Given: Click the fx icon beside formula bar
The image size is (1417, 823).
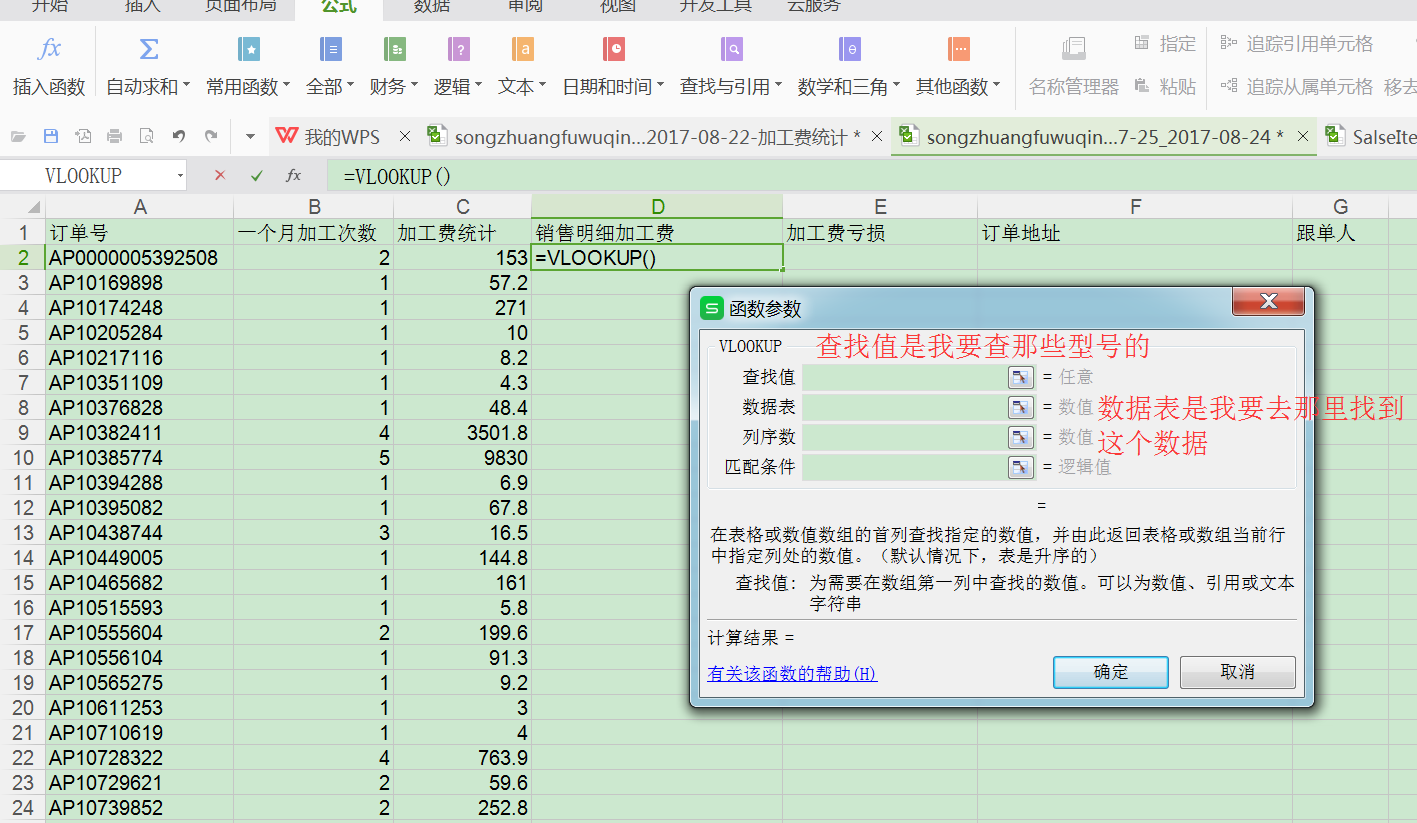Looking at the screenshot, I should click(294, 175).
